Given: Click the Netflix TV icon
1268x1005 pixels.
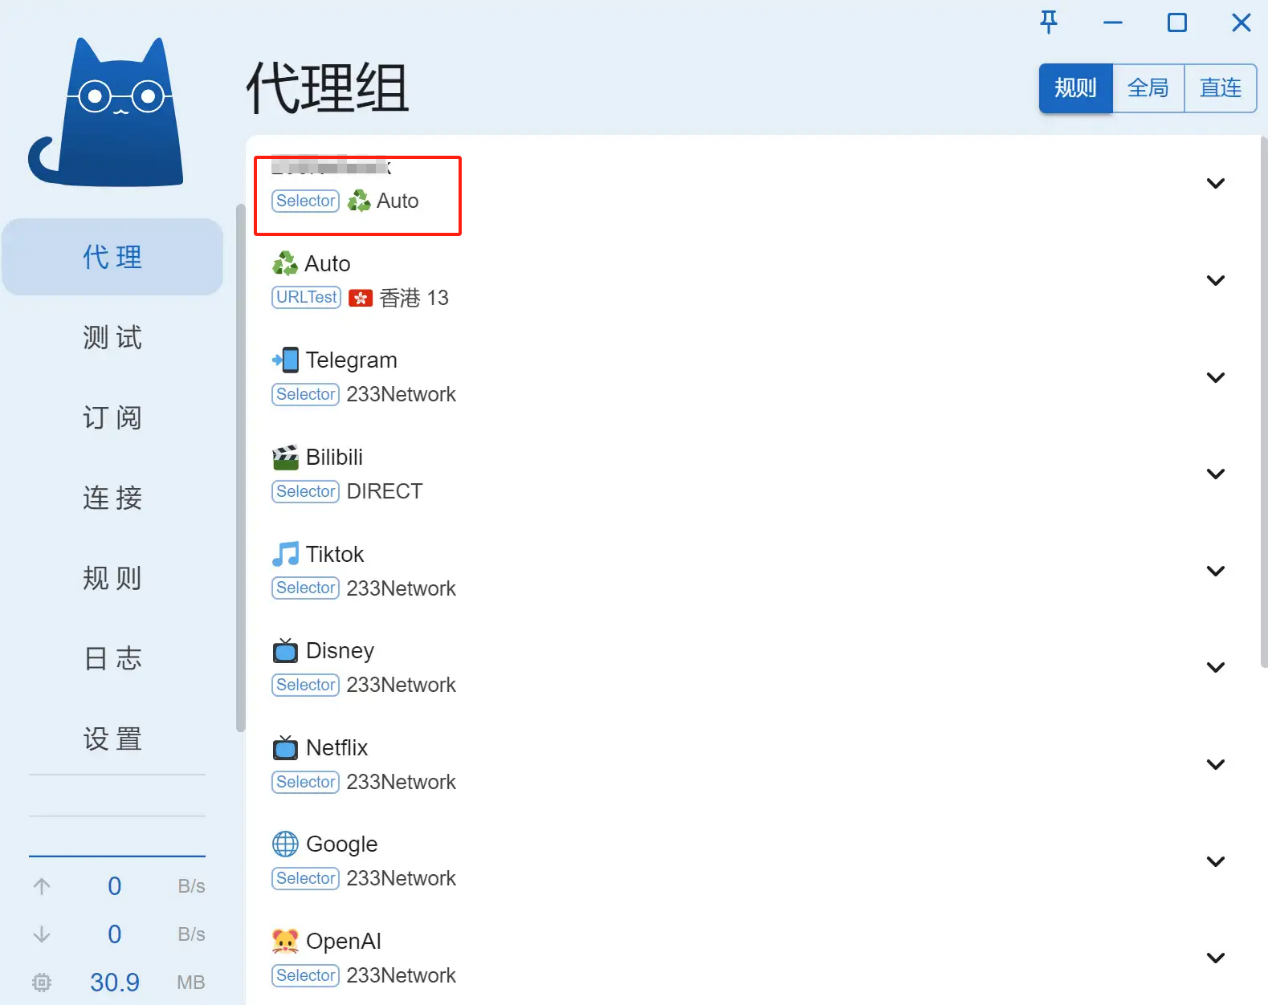Looking at the screenshot, I should (285, 748).
